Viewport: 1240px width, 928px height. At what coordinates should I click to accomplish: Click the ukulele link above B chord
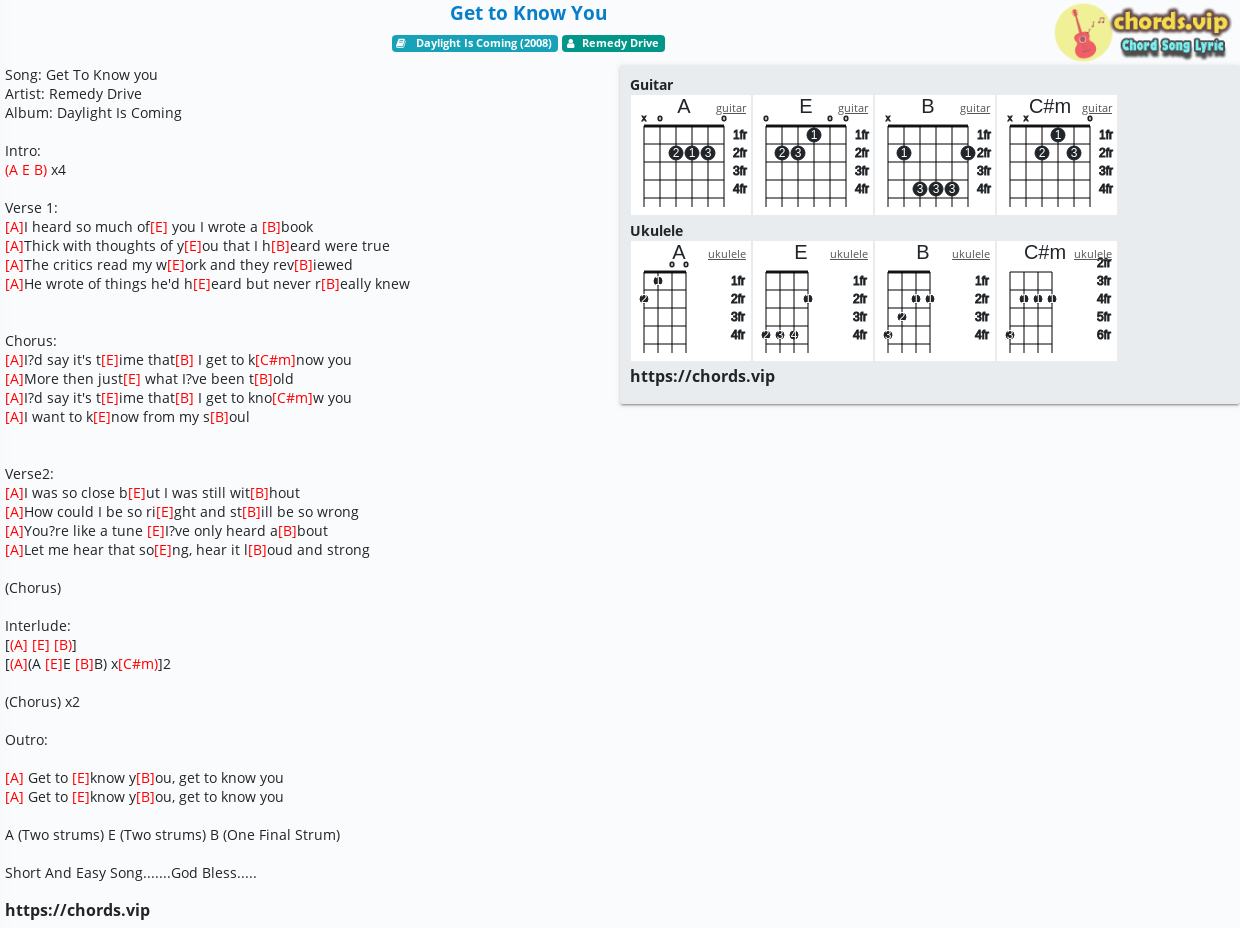pos(971,254)
